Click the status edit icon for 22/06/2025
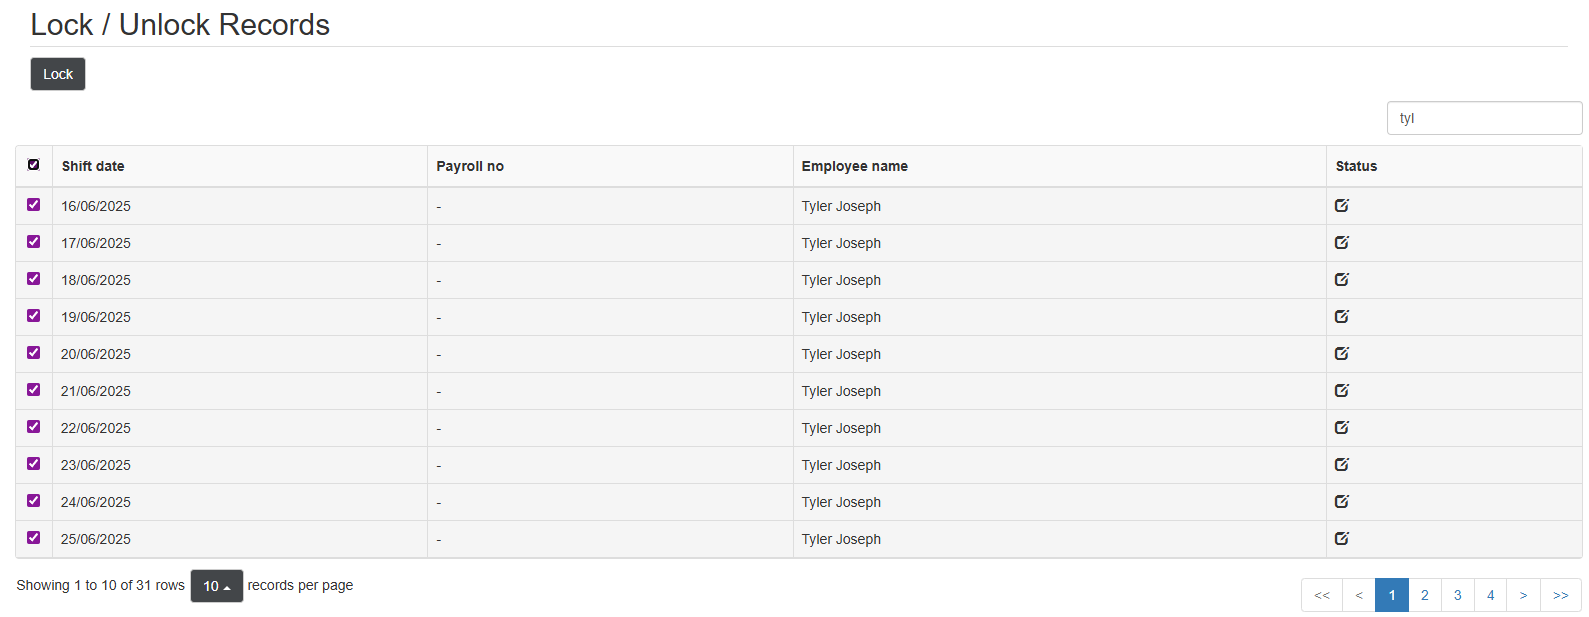Screen dimensions: 1589x617 1341,428
